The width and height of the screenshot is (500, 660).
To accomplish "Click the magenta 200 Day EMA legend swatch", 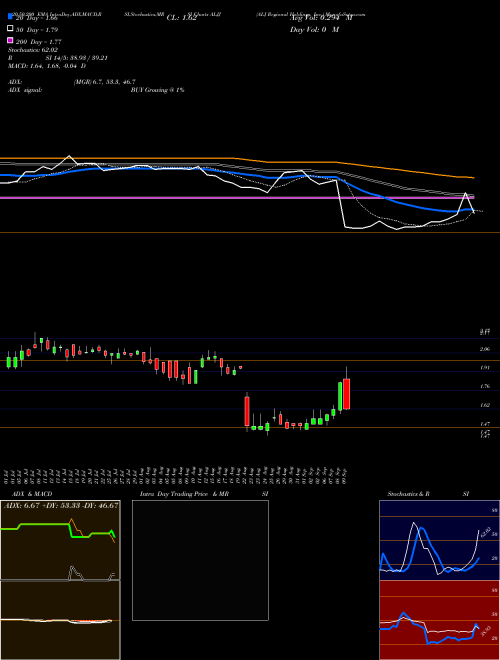I will pyautogui.click(x=11, y=40).
